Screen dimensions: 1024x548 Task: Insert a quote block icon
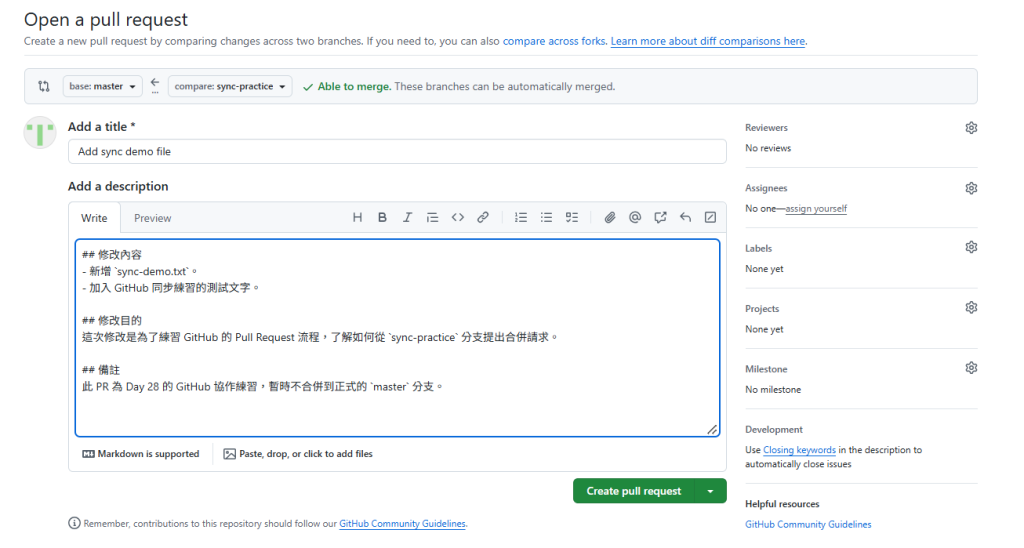432,218
